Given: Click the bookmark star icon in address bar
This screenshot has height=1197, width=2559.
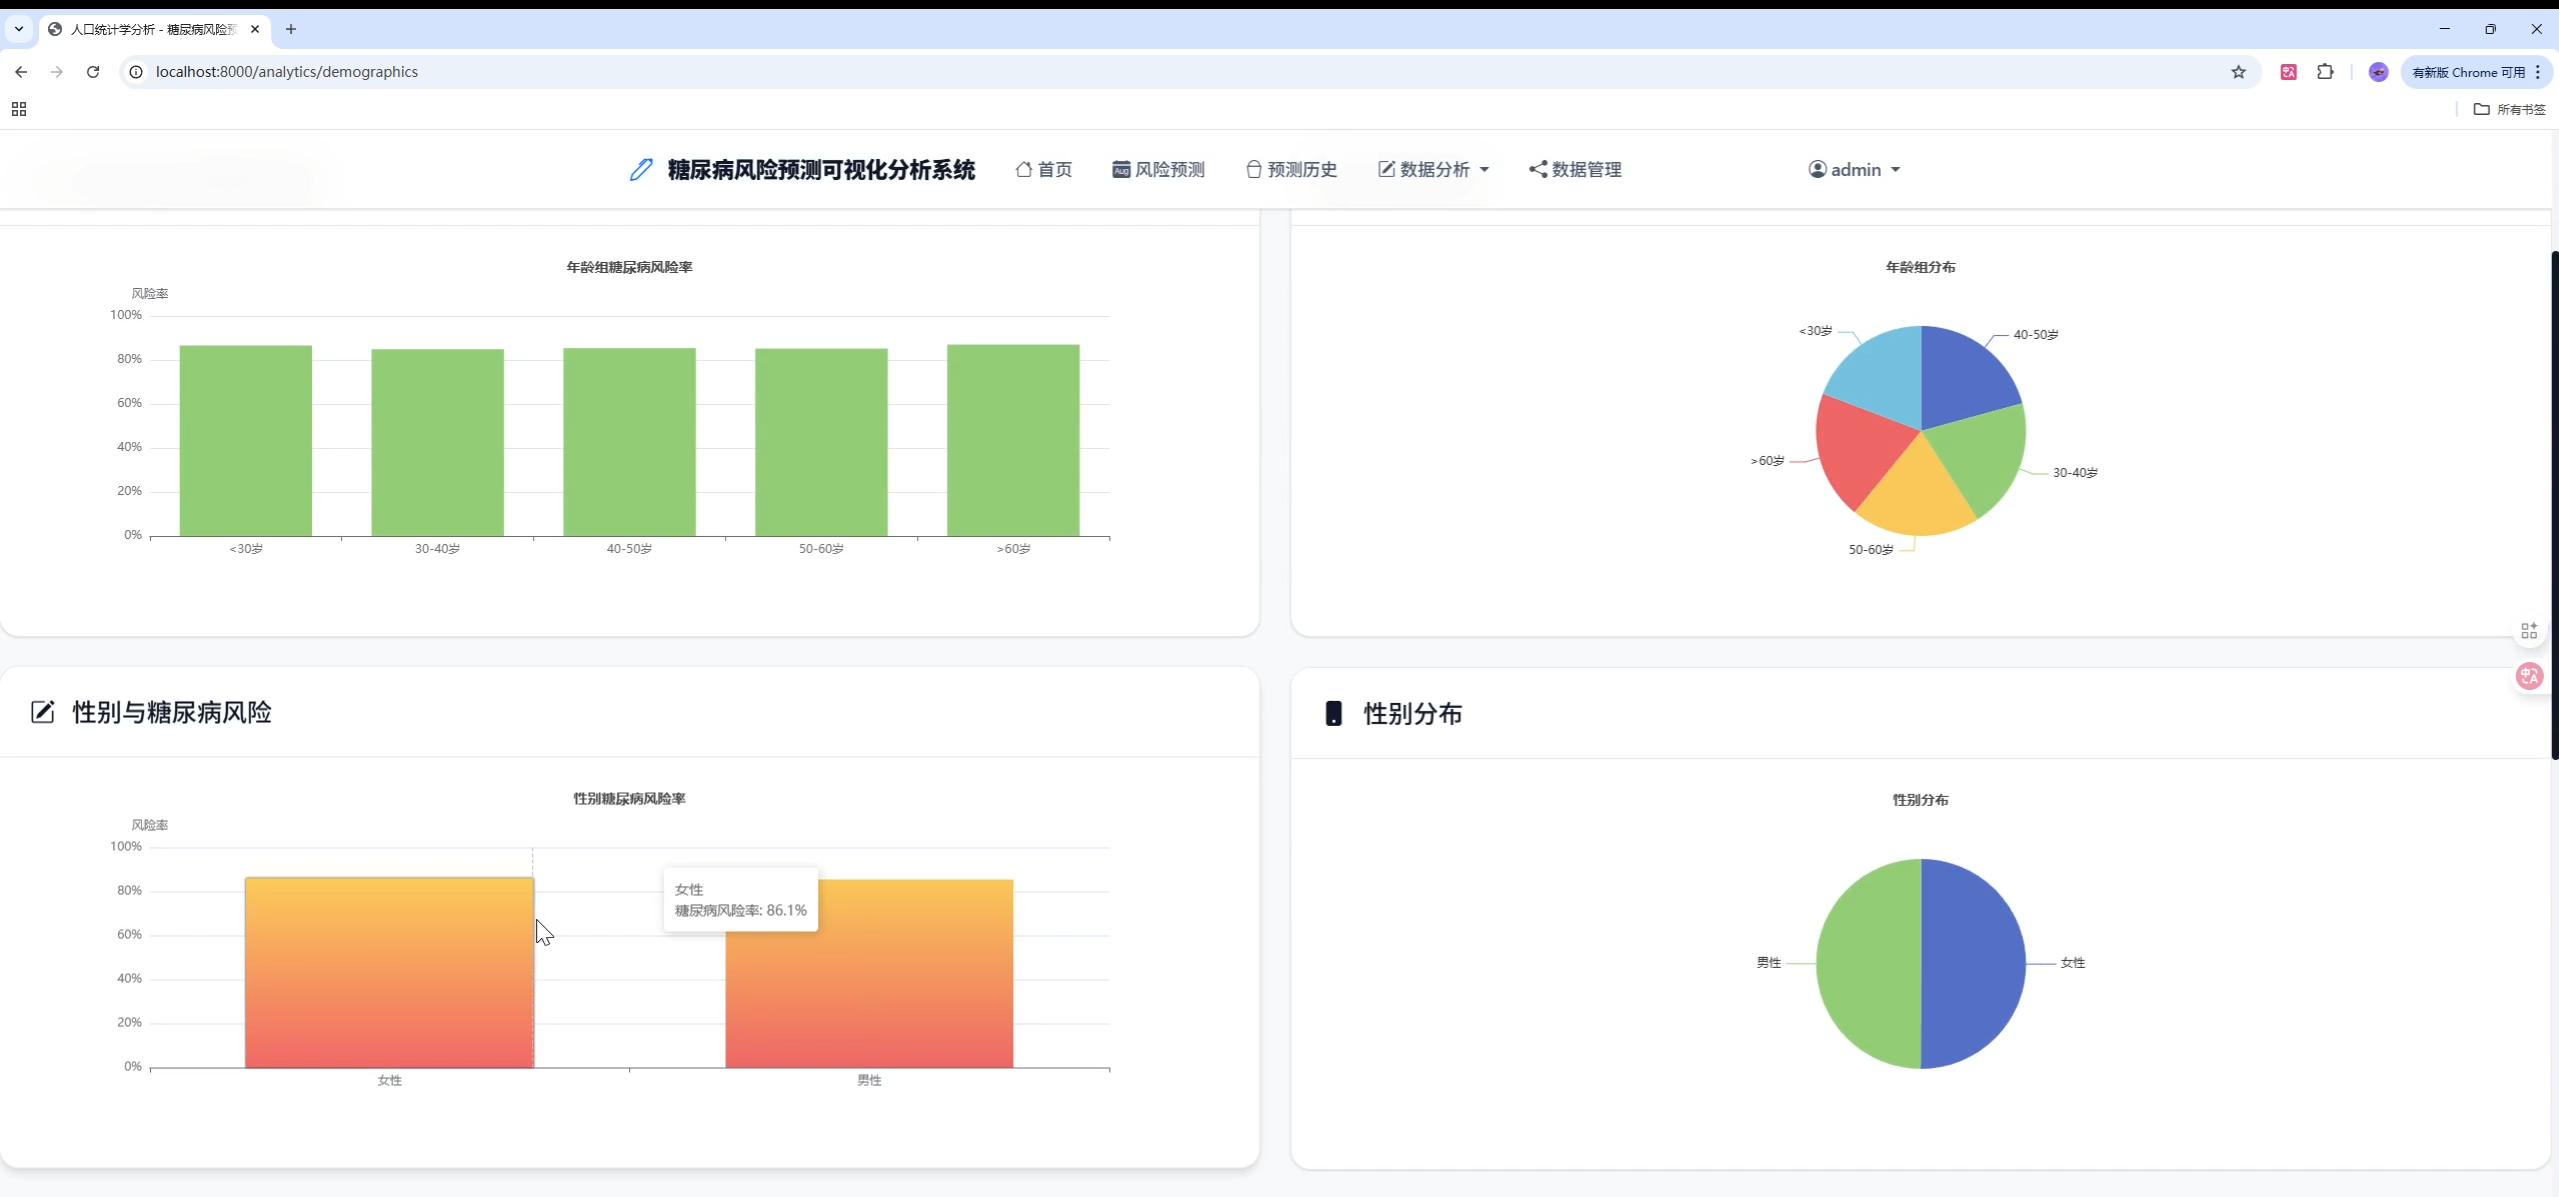Looking at the screenshot, I should [x=2238, y=72].
